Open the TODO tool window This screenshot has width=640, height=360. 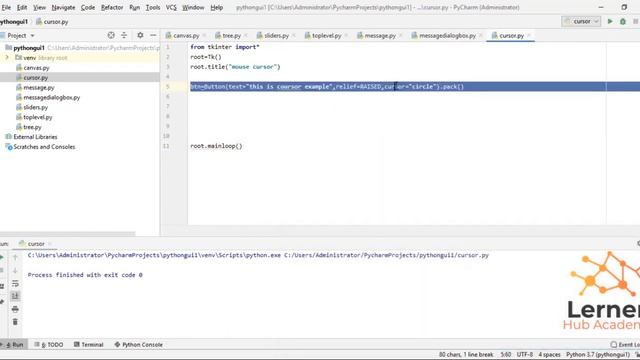[x=49, y=344]
